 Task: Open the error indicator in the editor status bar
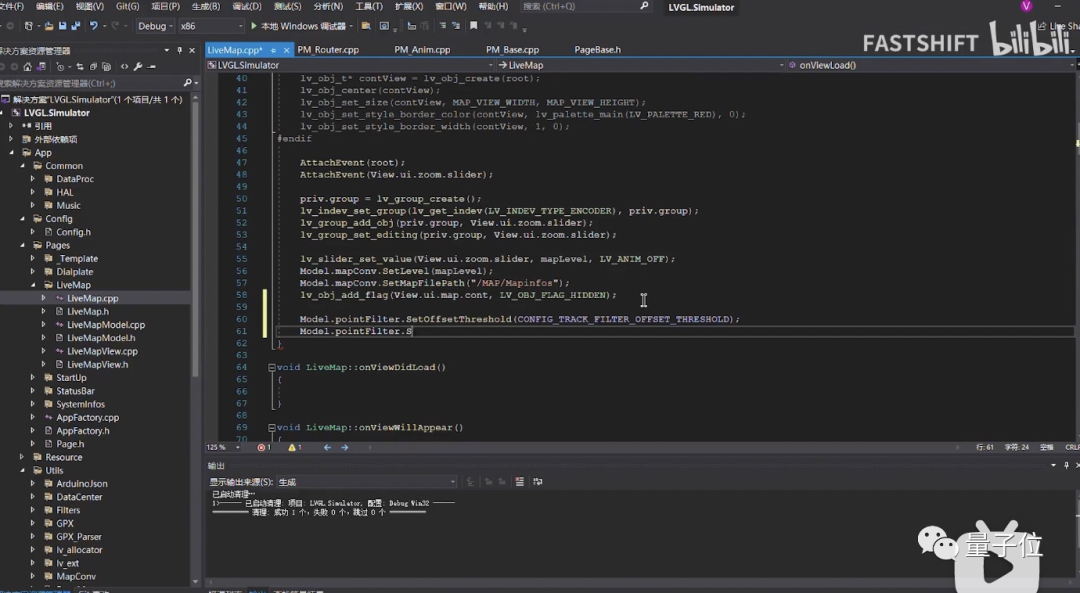264,447
